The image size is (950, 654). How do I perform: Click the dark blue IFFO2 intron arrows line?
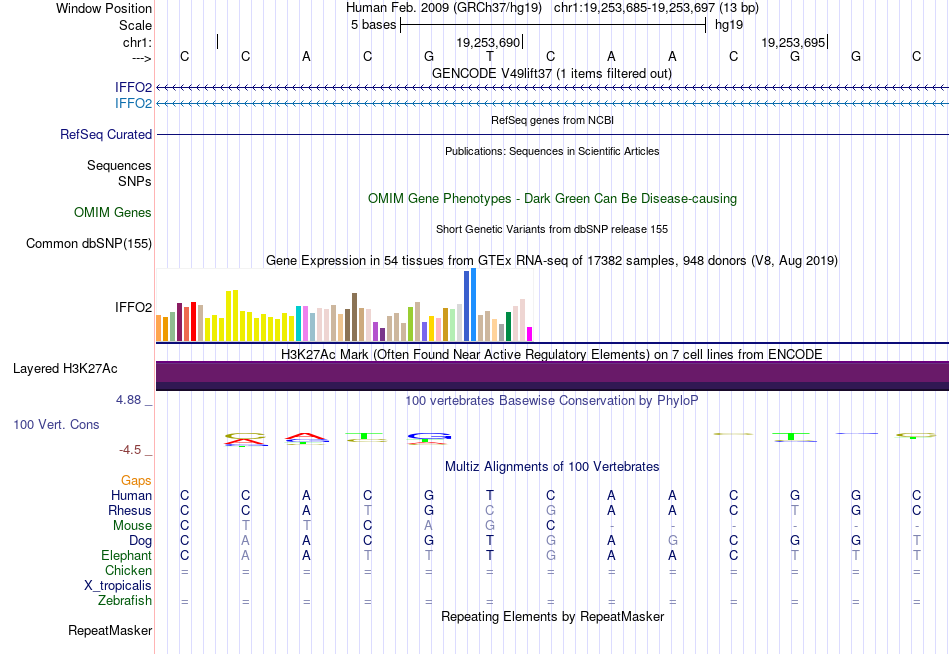click(553, 88)
